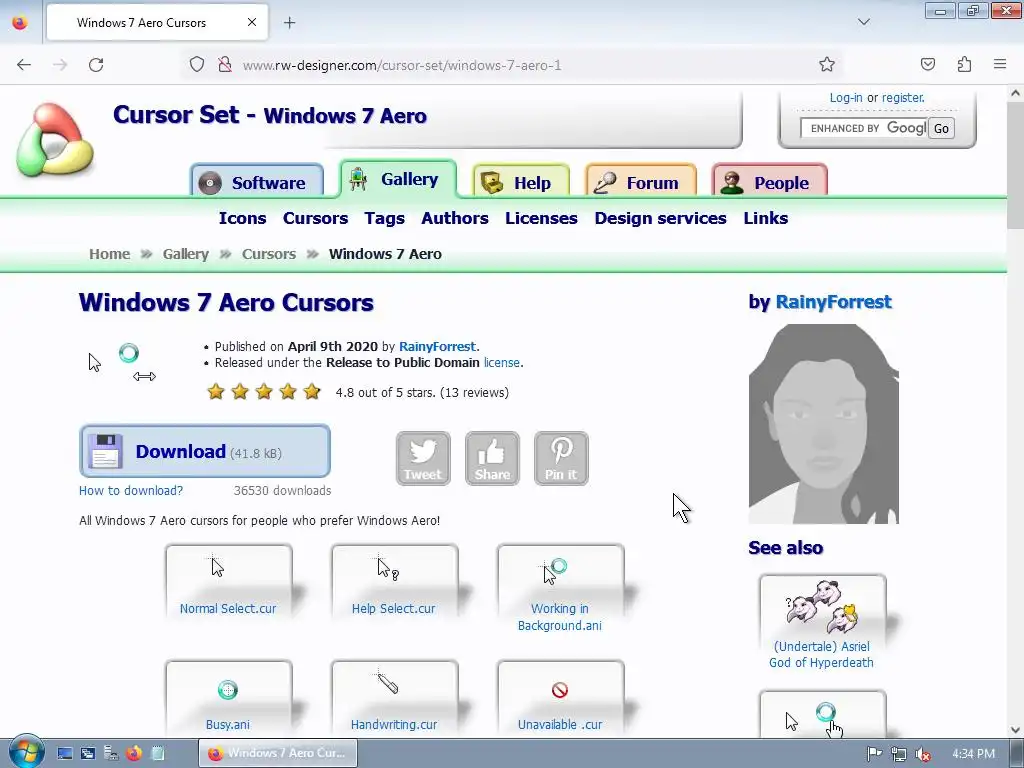Click the Go search button
This screenshot has height=768, width=1024.
tap(941, 128)
